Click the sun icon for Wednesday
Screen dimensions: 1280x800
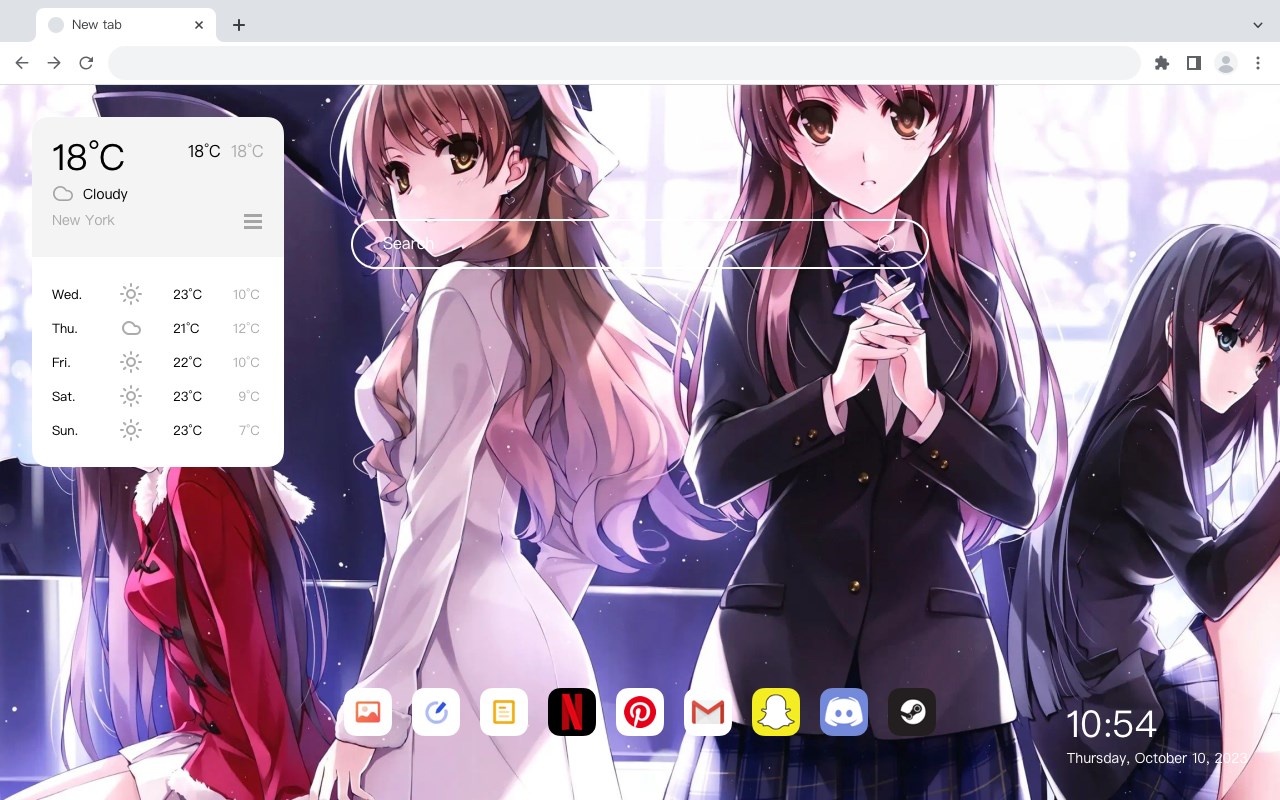click(131, 294)
